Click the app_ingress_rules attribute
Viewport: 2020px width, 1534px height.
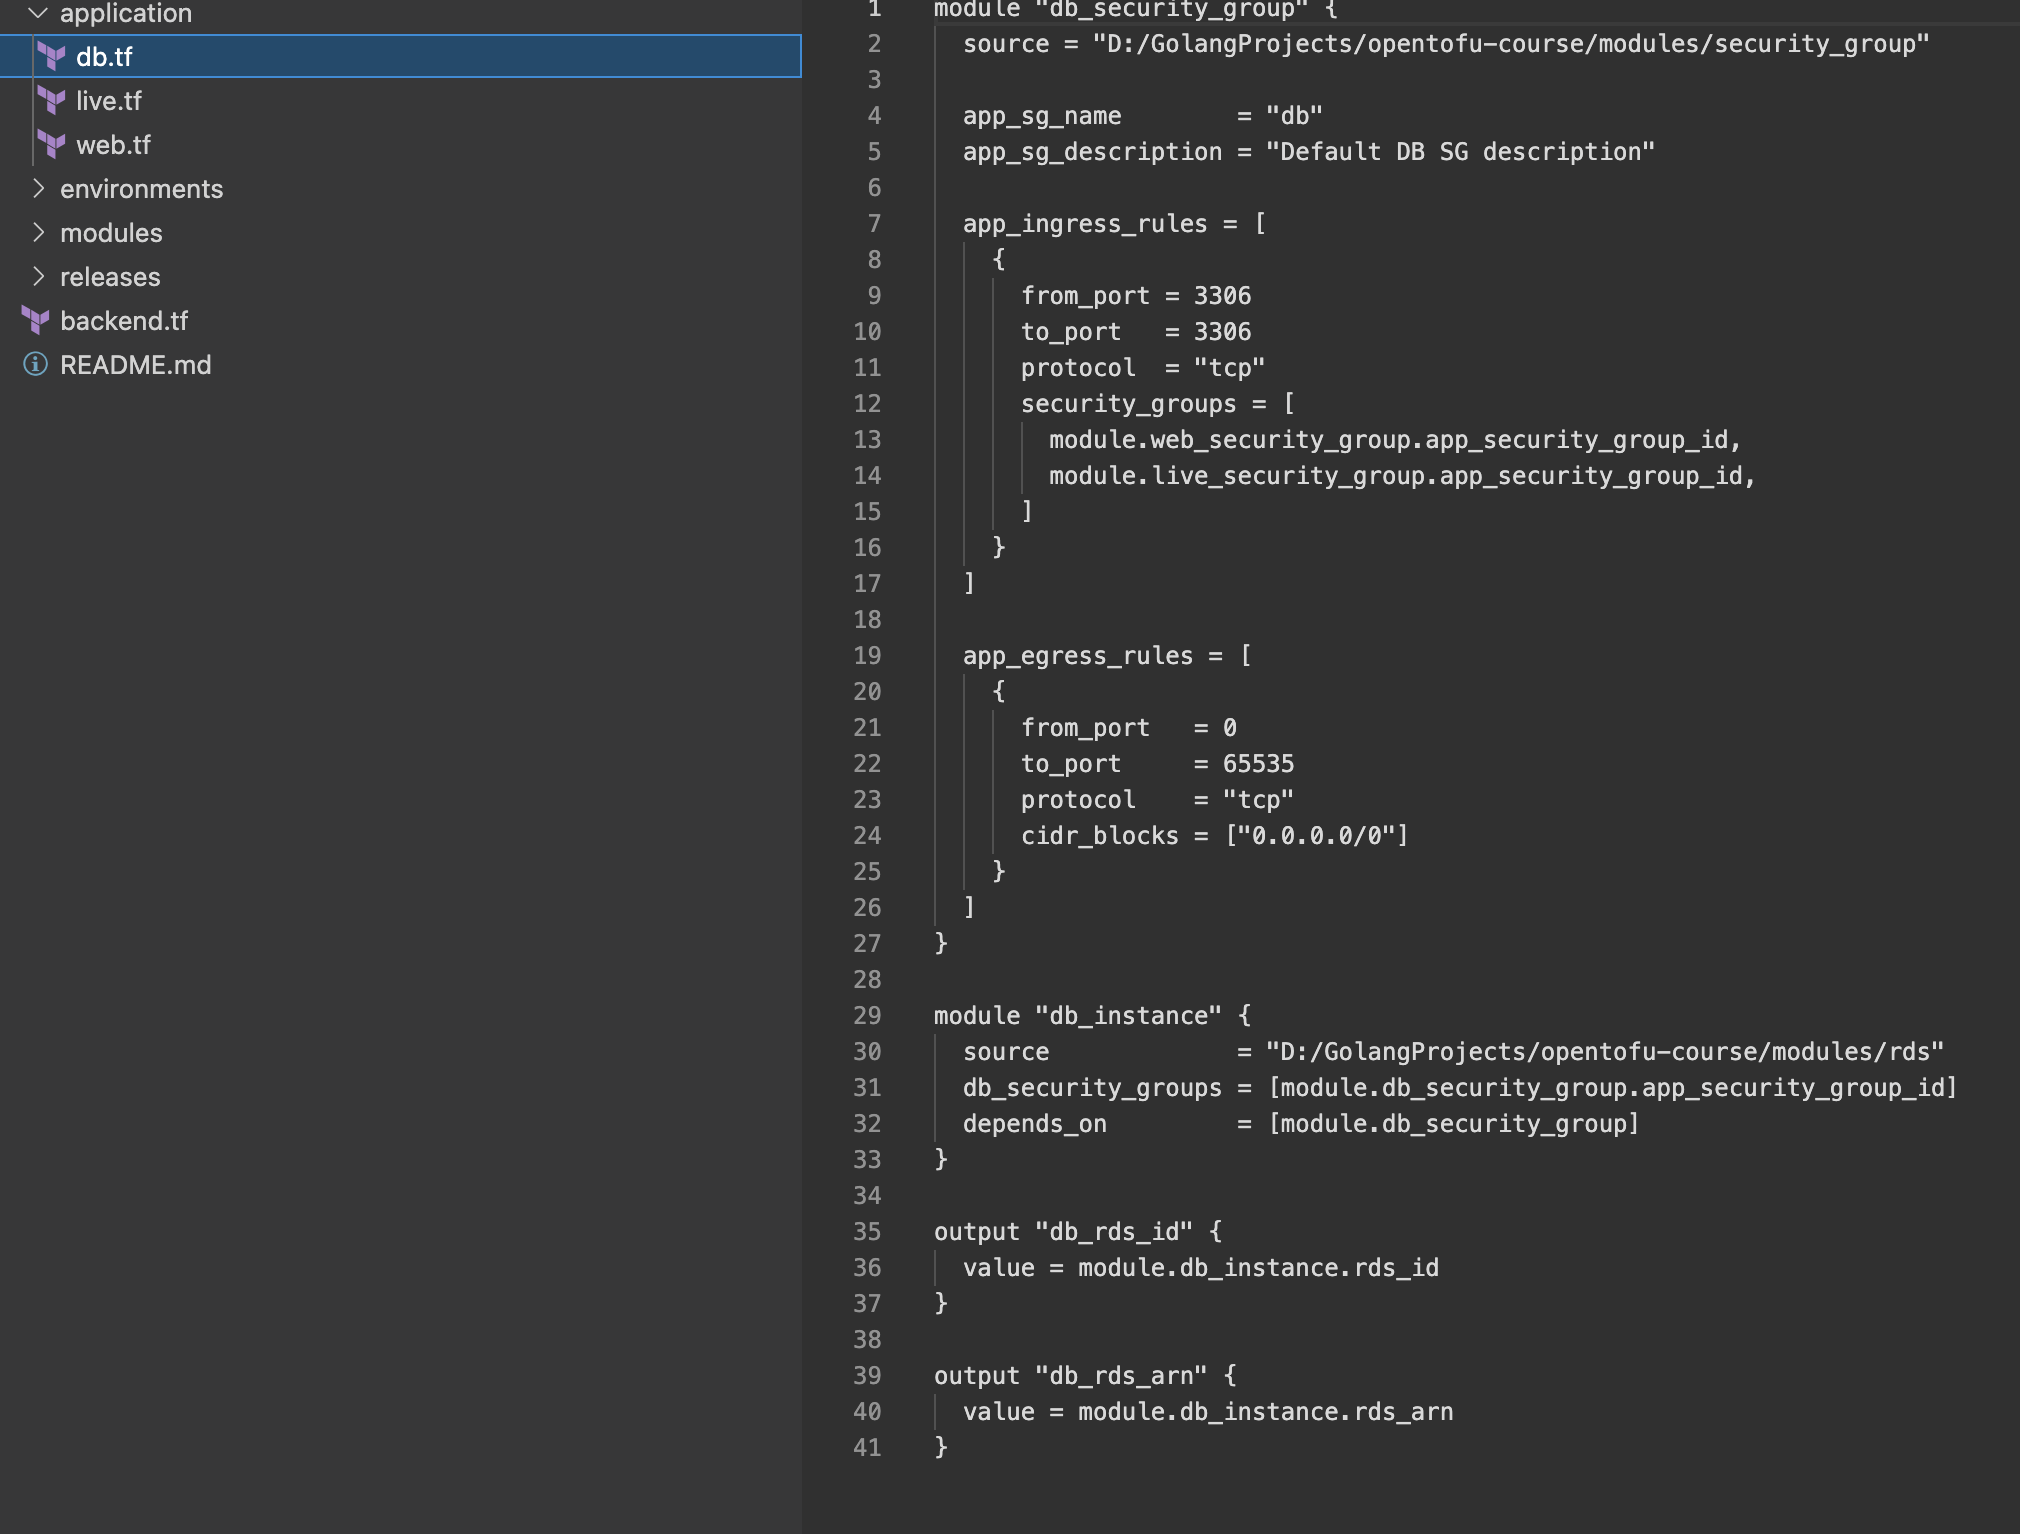[1085, 224]
